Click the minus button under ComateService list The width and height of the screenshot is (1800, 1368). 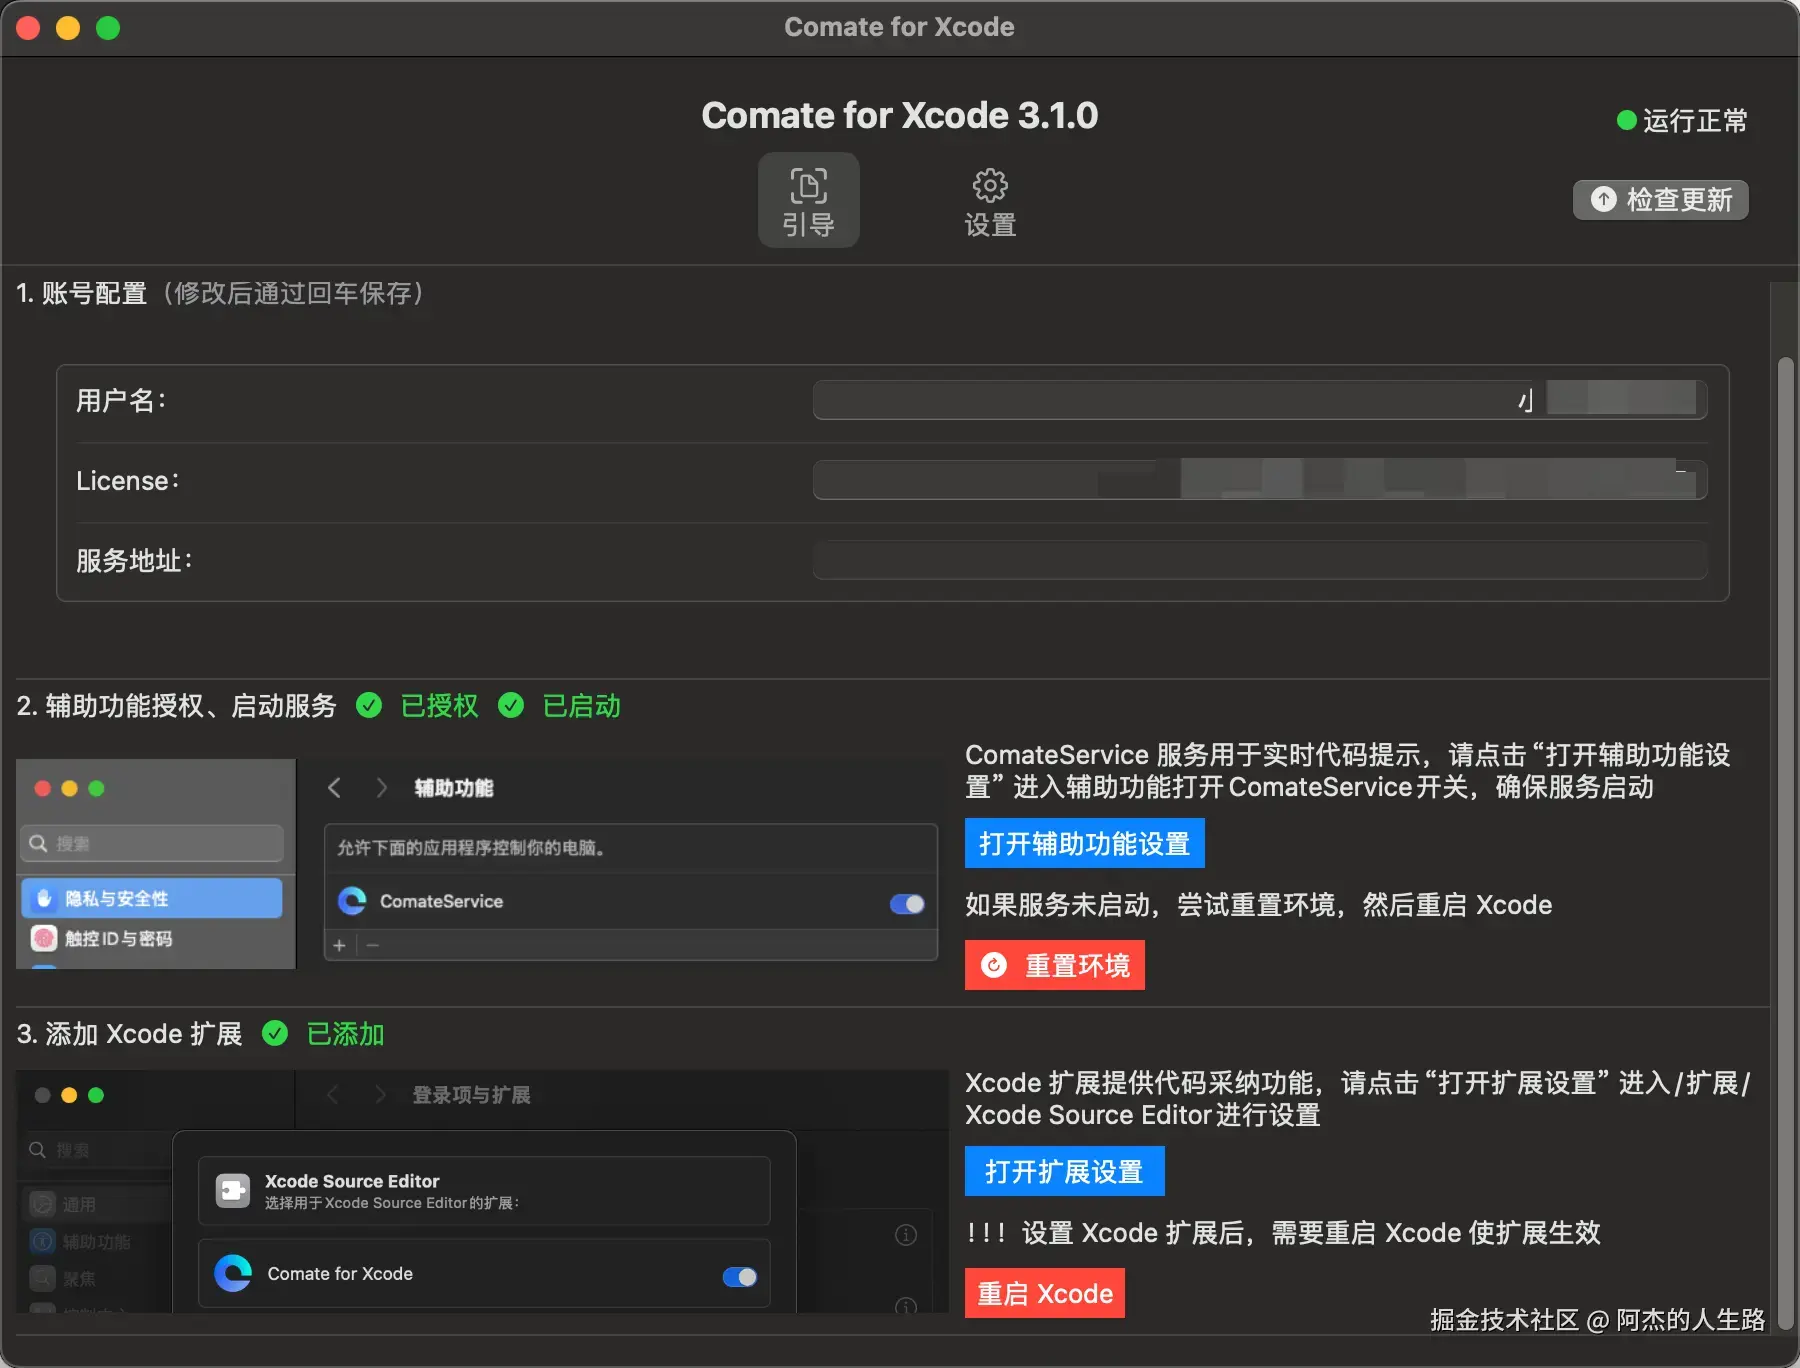pyautogui.click(x=373, y=945)
